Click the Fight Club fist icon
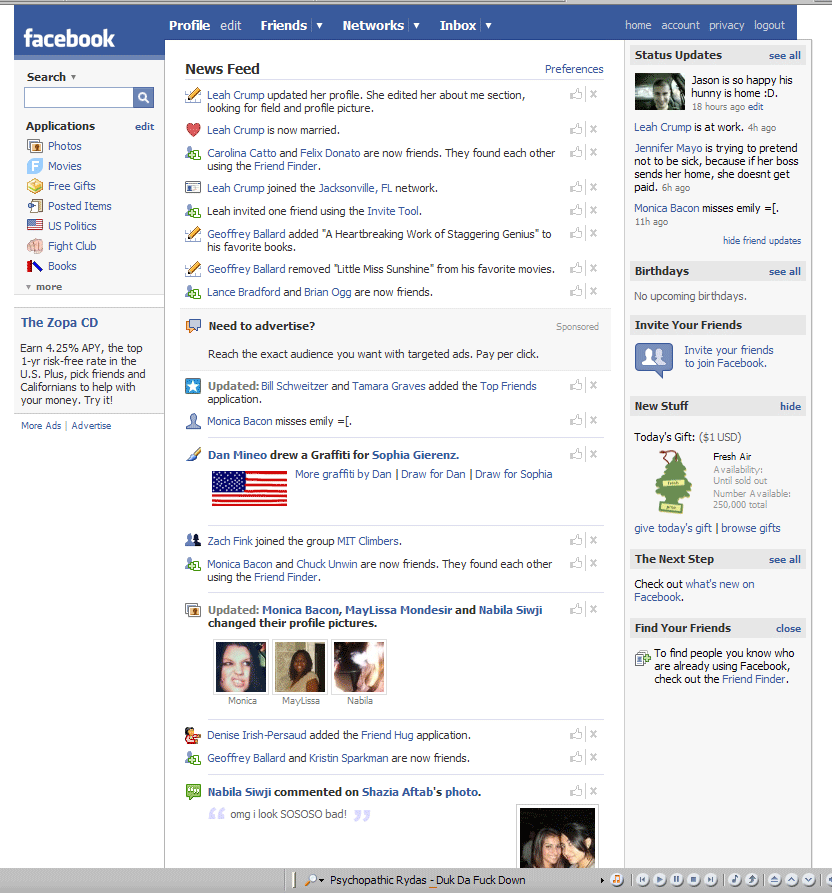Image resolution: width=832 pixels, height=893 pixels. (35, 246)
